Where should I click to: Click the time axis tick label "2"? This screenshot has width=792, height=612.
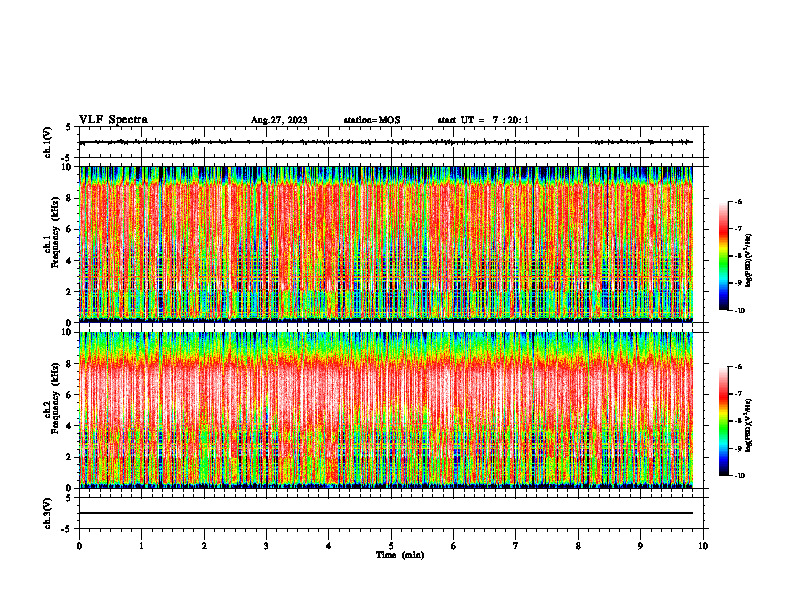click(204, 546)
